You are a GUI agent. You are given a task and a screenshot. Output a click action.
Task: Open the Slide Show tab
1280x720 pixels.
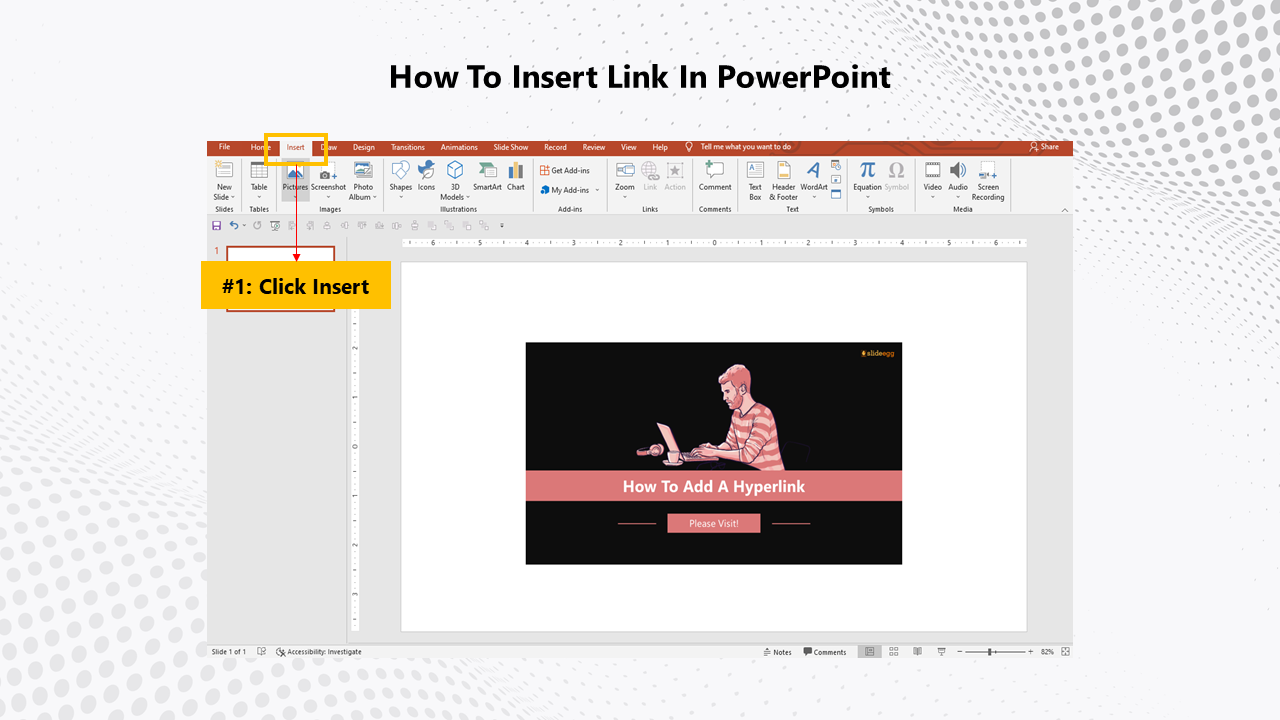(511, 147)
